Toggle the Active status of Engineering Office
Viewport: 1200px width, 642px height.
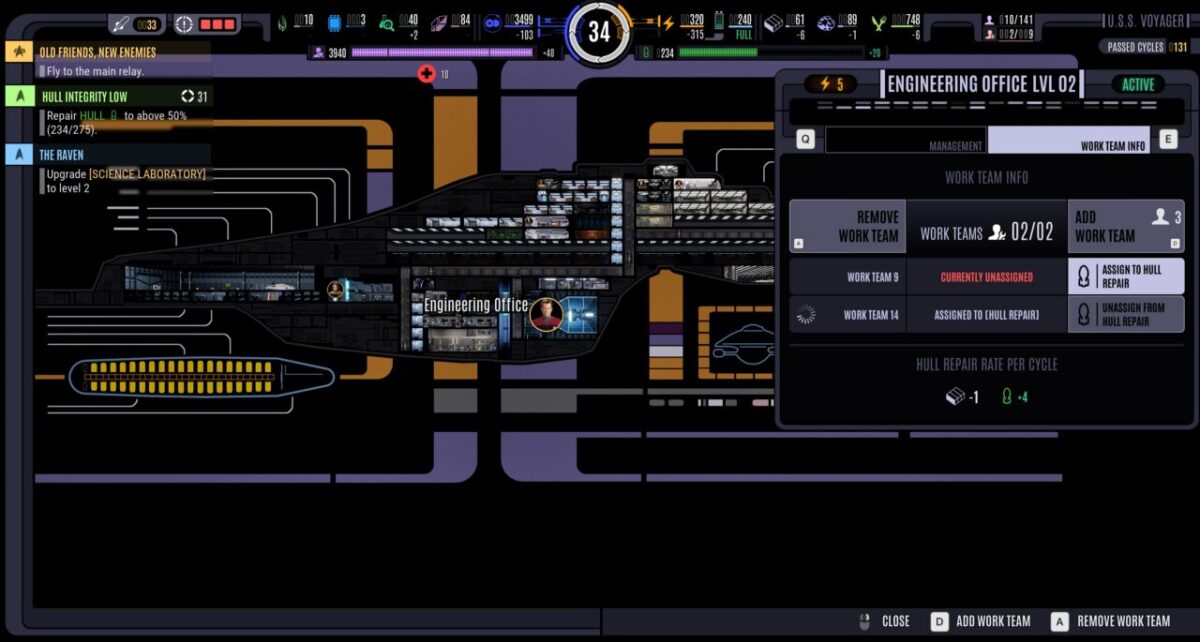coord(1138,85)
